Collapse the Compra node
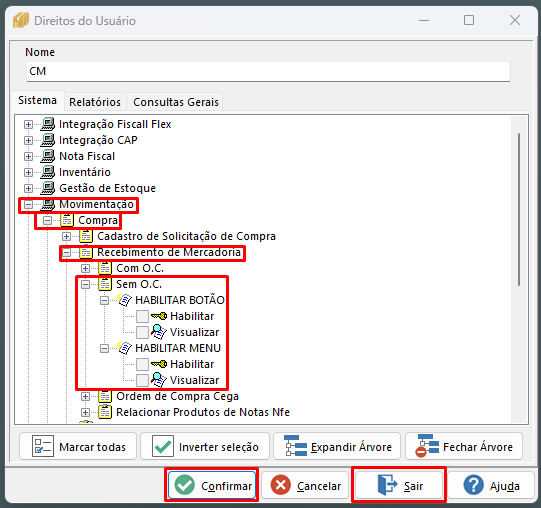The height and width of the screenshot is (508, 541). 48,221
